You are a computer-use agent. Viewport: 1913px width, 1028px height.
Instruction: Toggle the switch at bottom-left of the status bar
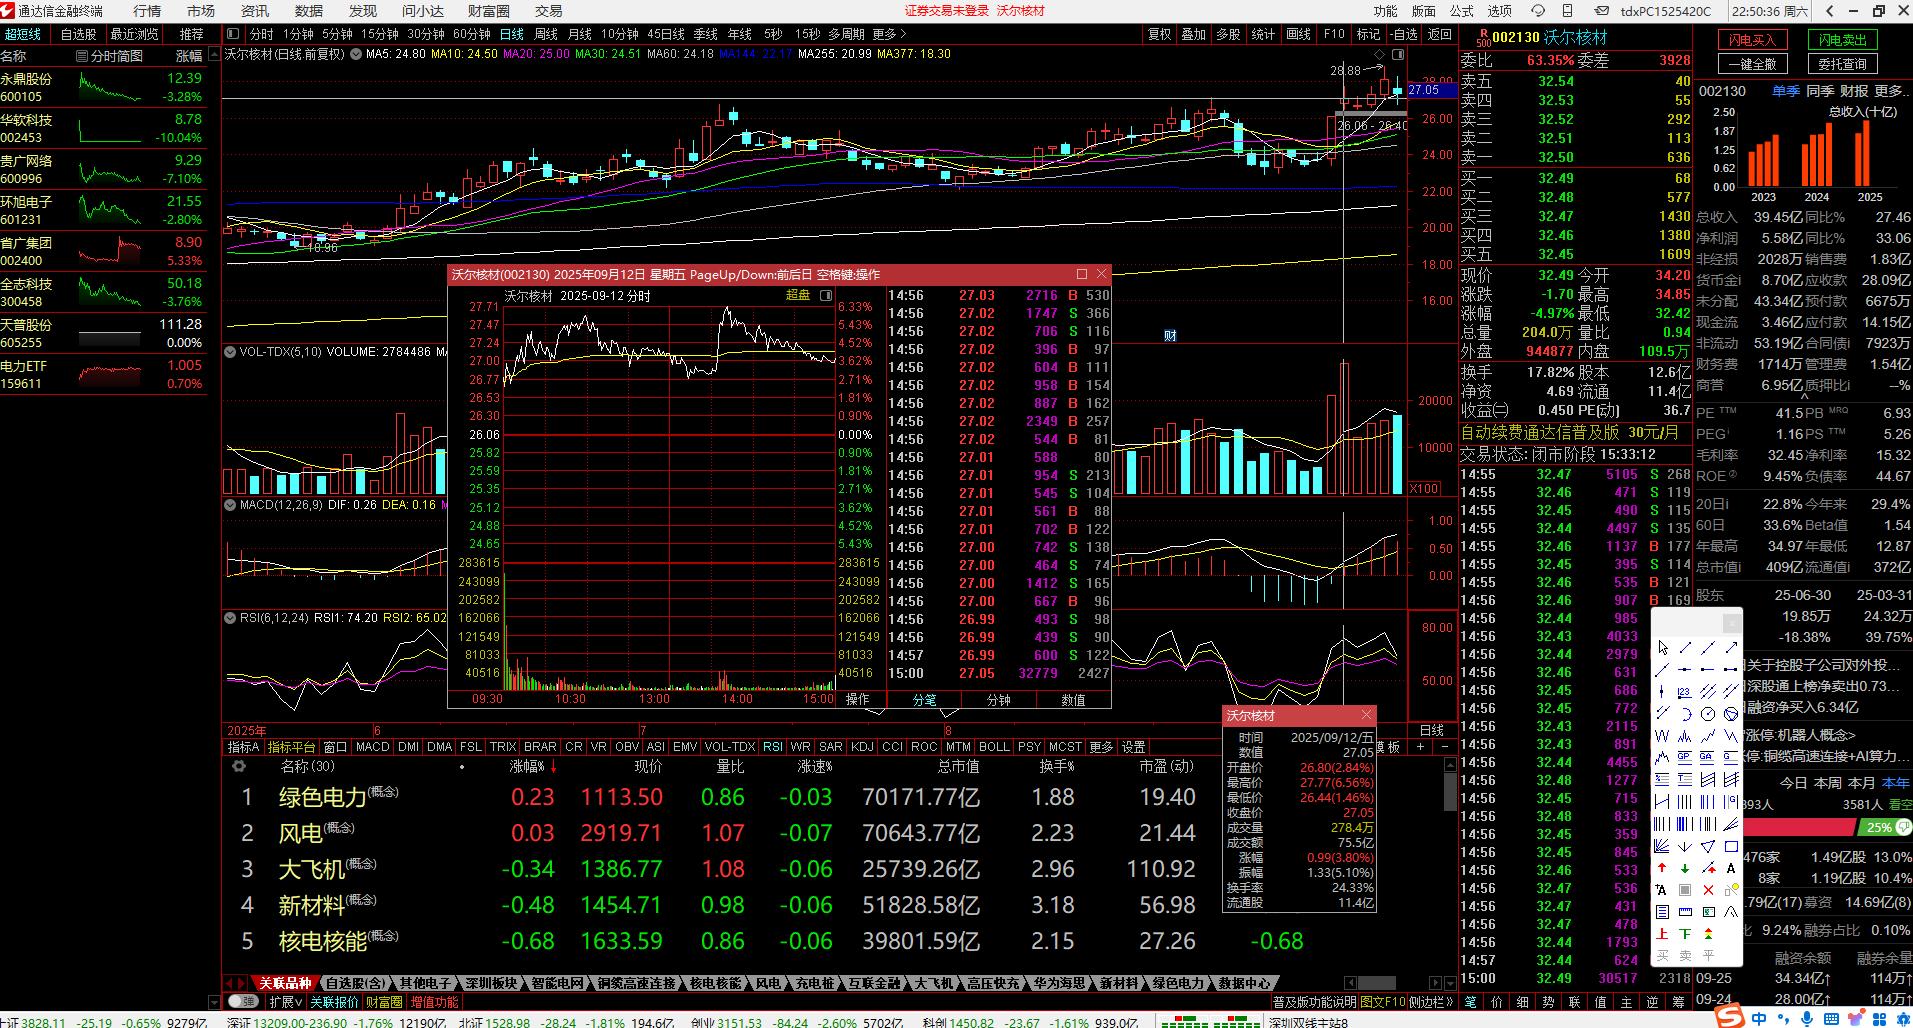242,1001
